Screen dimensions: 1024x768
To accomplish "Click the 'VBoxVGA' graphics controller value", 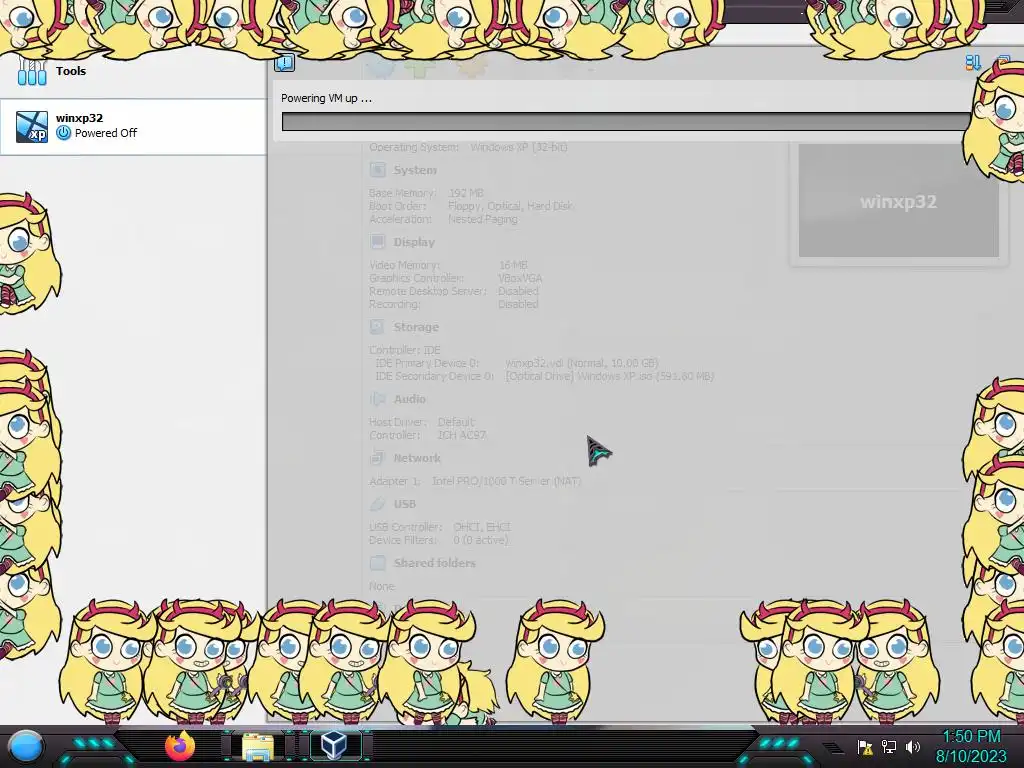I will [520, 278].
